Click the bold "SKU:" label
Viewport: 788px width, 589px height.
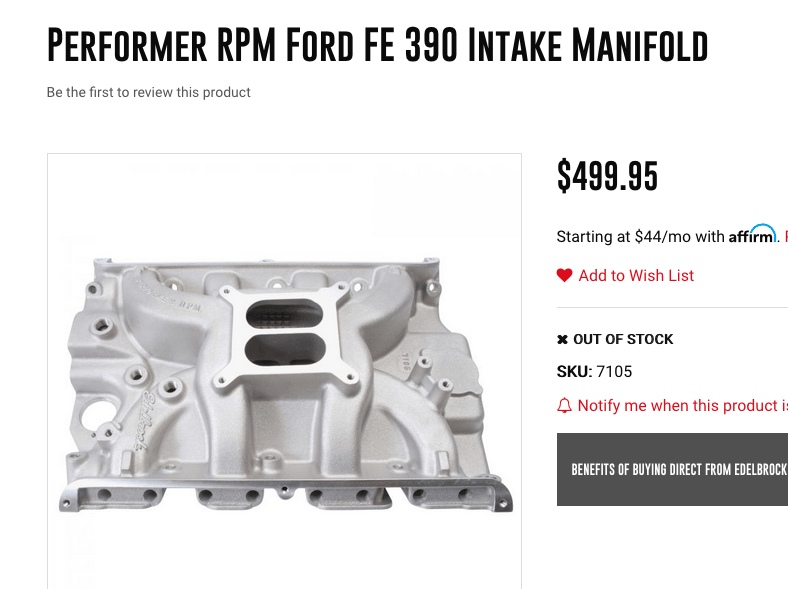(574, 372)
